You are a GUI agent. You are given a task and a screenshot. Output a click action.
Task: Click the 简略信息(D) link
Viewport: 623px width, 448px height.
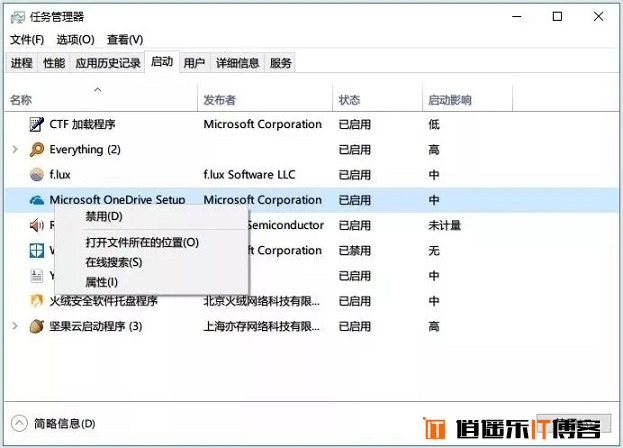[64, 424]
